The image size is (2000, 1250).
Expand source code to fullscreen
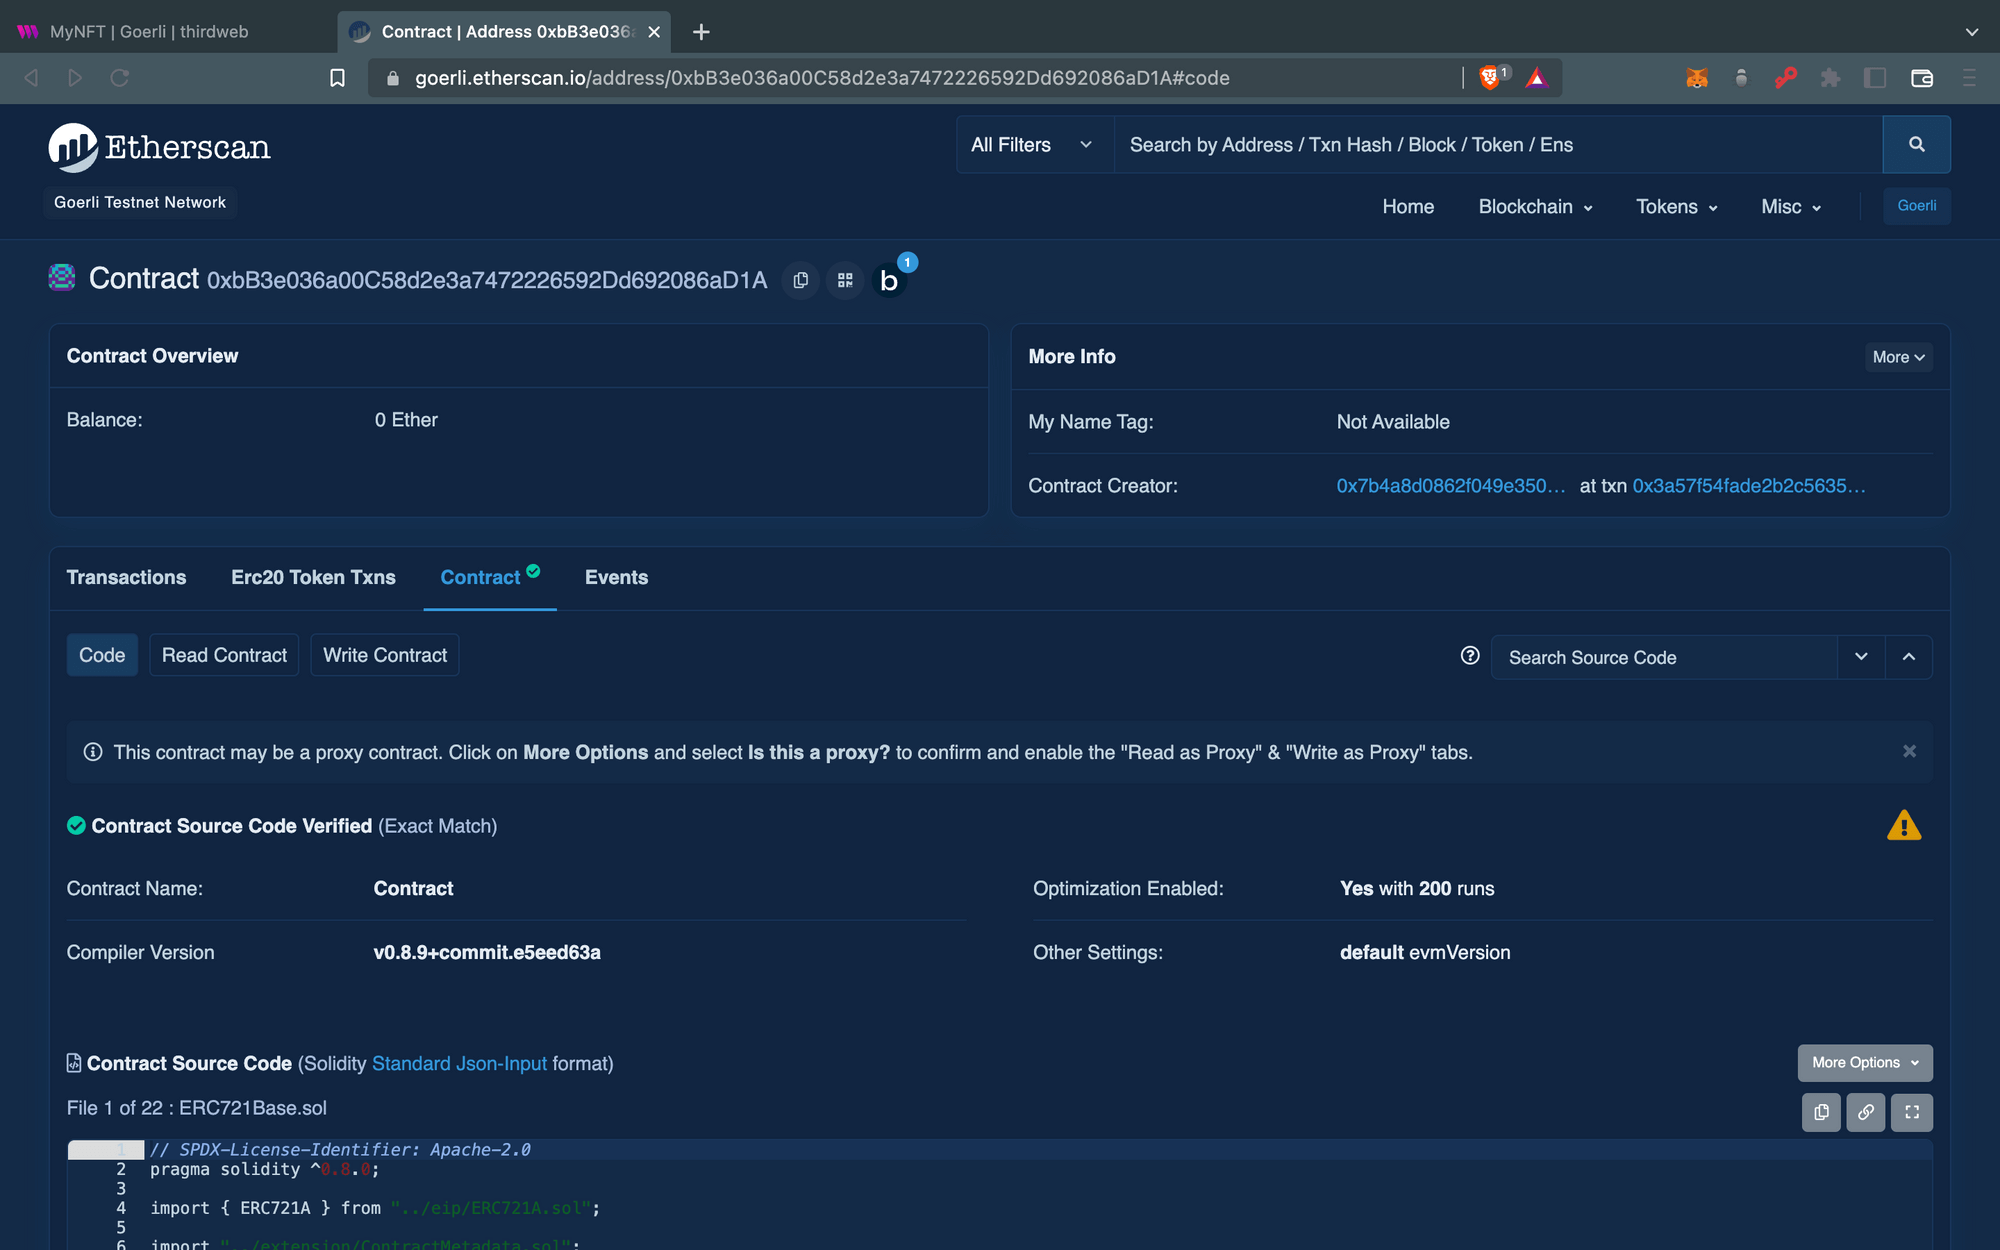coord(1911,1112)
